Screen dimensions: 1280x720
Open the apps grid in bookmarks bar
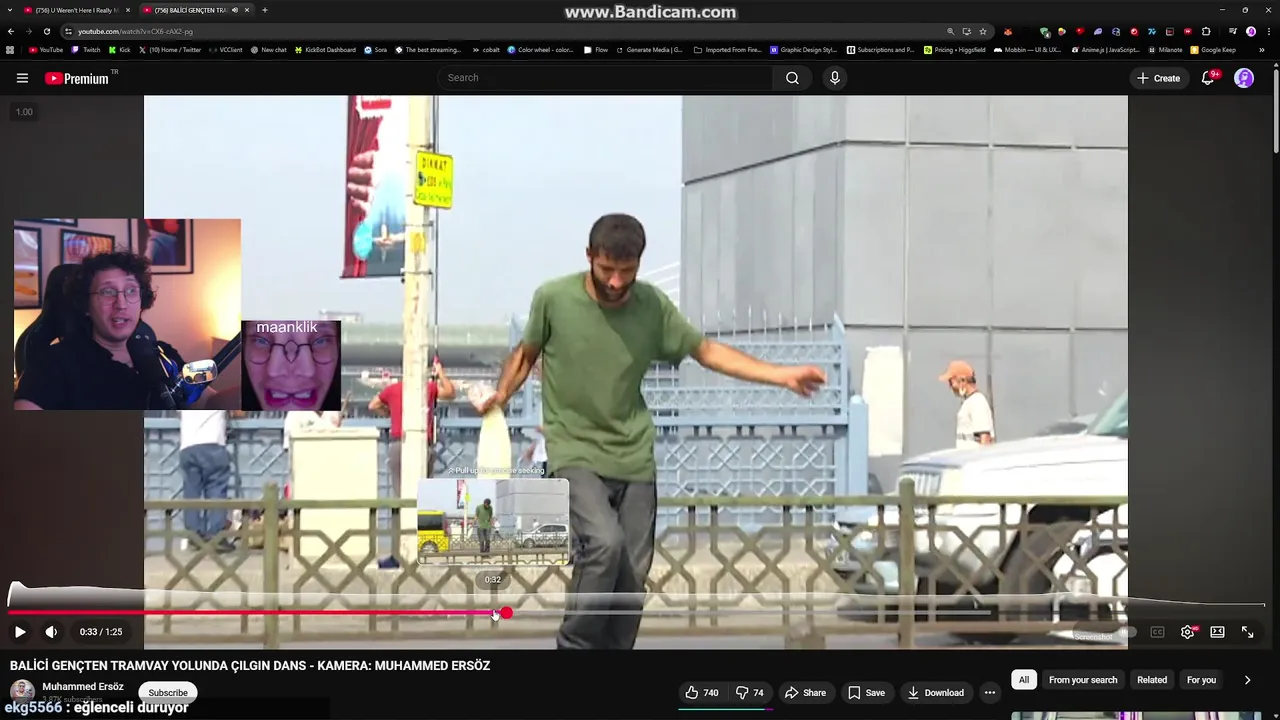(10, 49)
